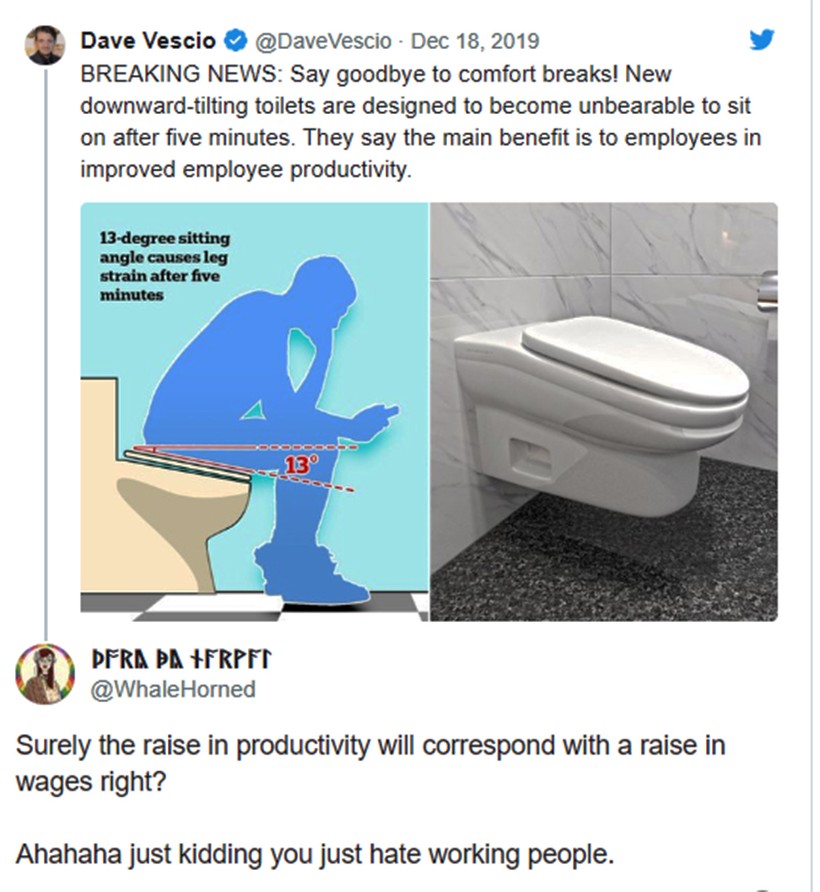Click the red 13° angle label
Viewport: 820px width, 892px height.
pos(299,465)
